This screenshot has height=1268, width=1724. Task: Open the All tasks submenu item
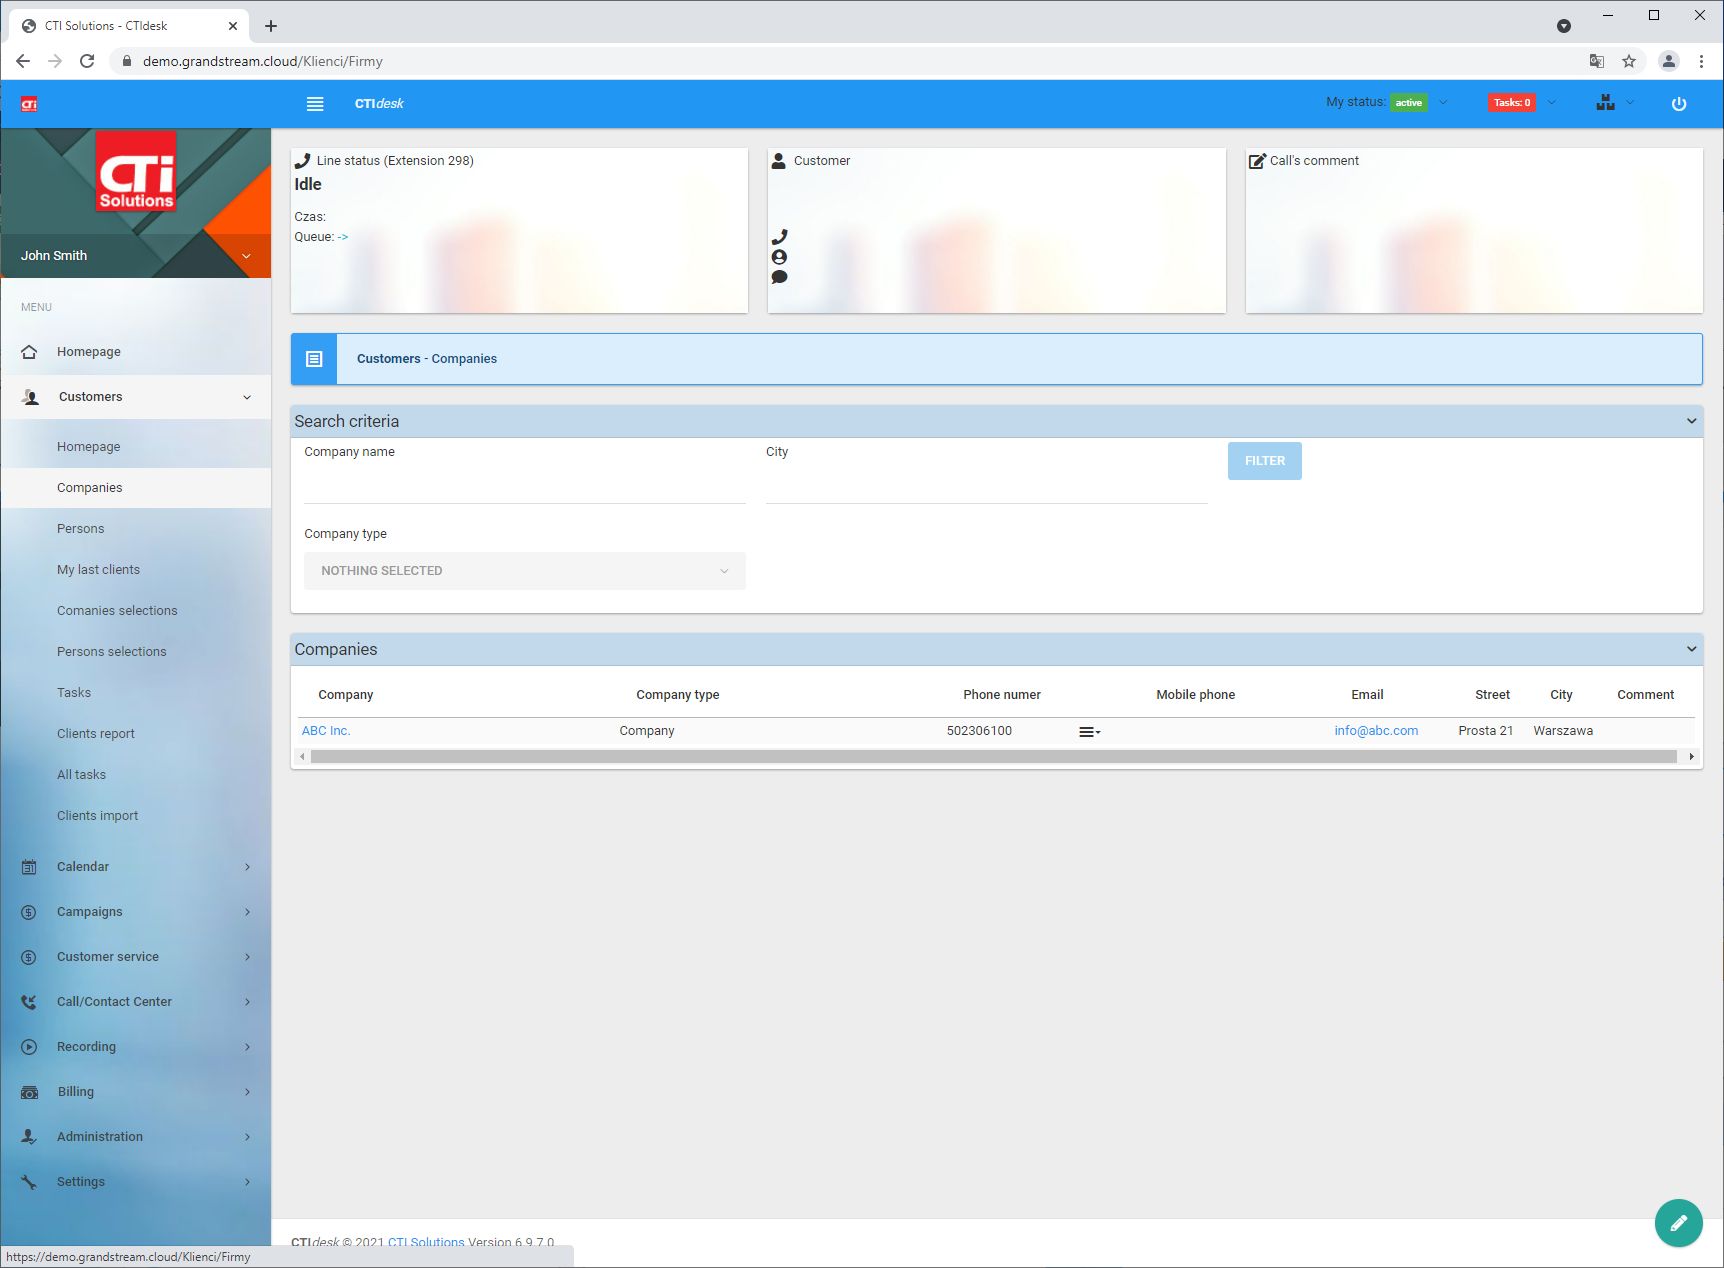pyautogui.click(x=81, y=775)
